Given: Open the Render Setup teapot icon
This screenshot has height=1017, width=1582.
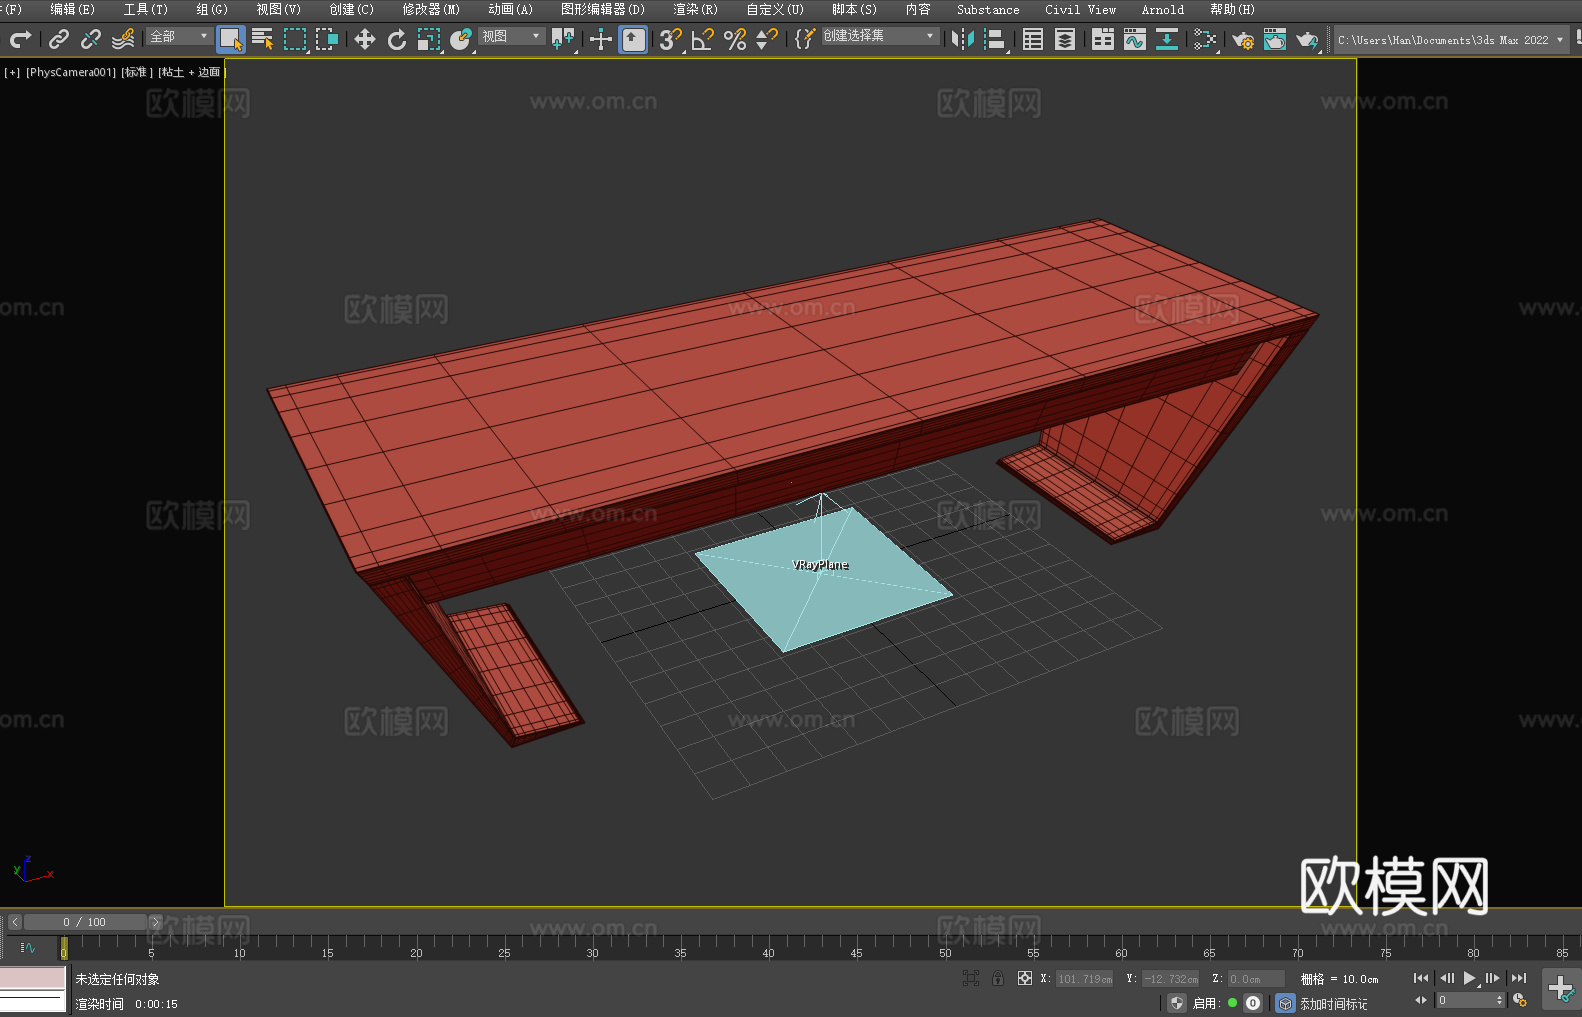Looking at the screenshot, I should pyautogui.click(x=1242, y=40).
